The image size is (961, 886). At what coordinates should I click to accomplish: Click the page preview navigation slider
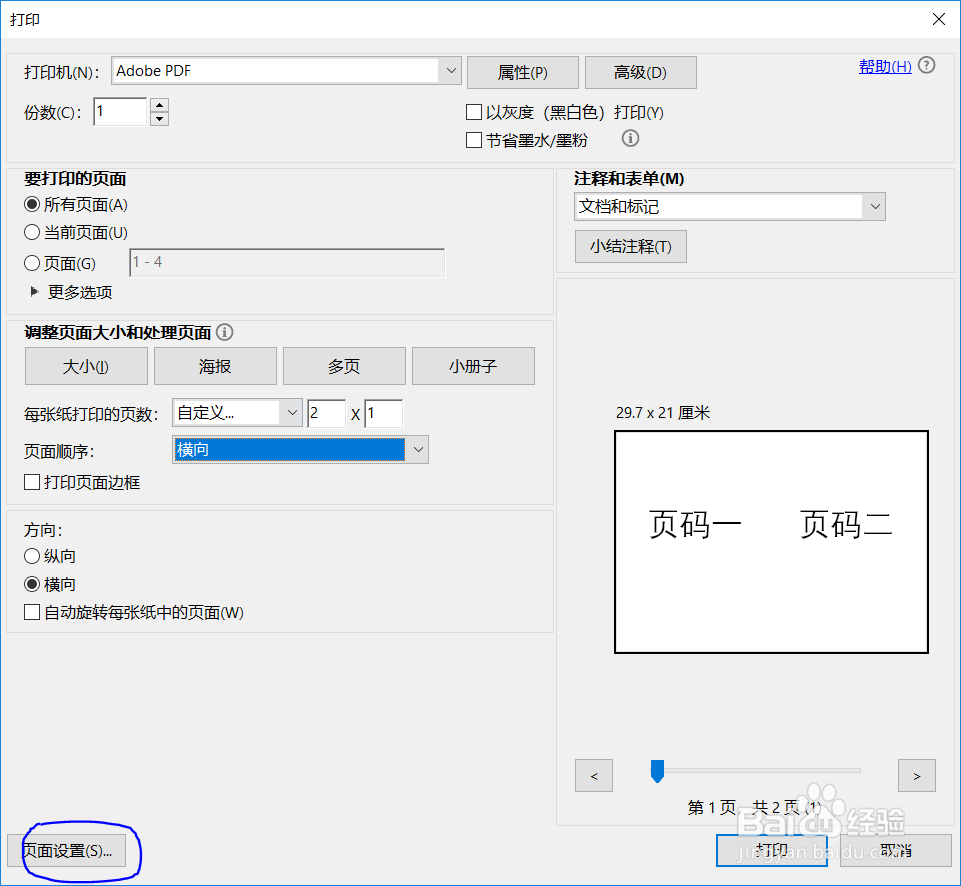pos(657,771)
